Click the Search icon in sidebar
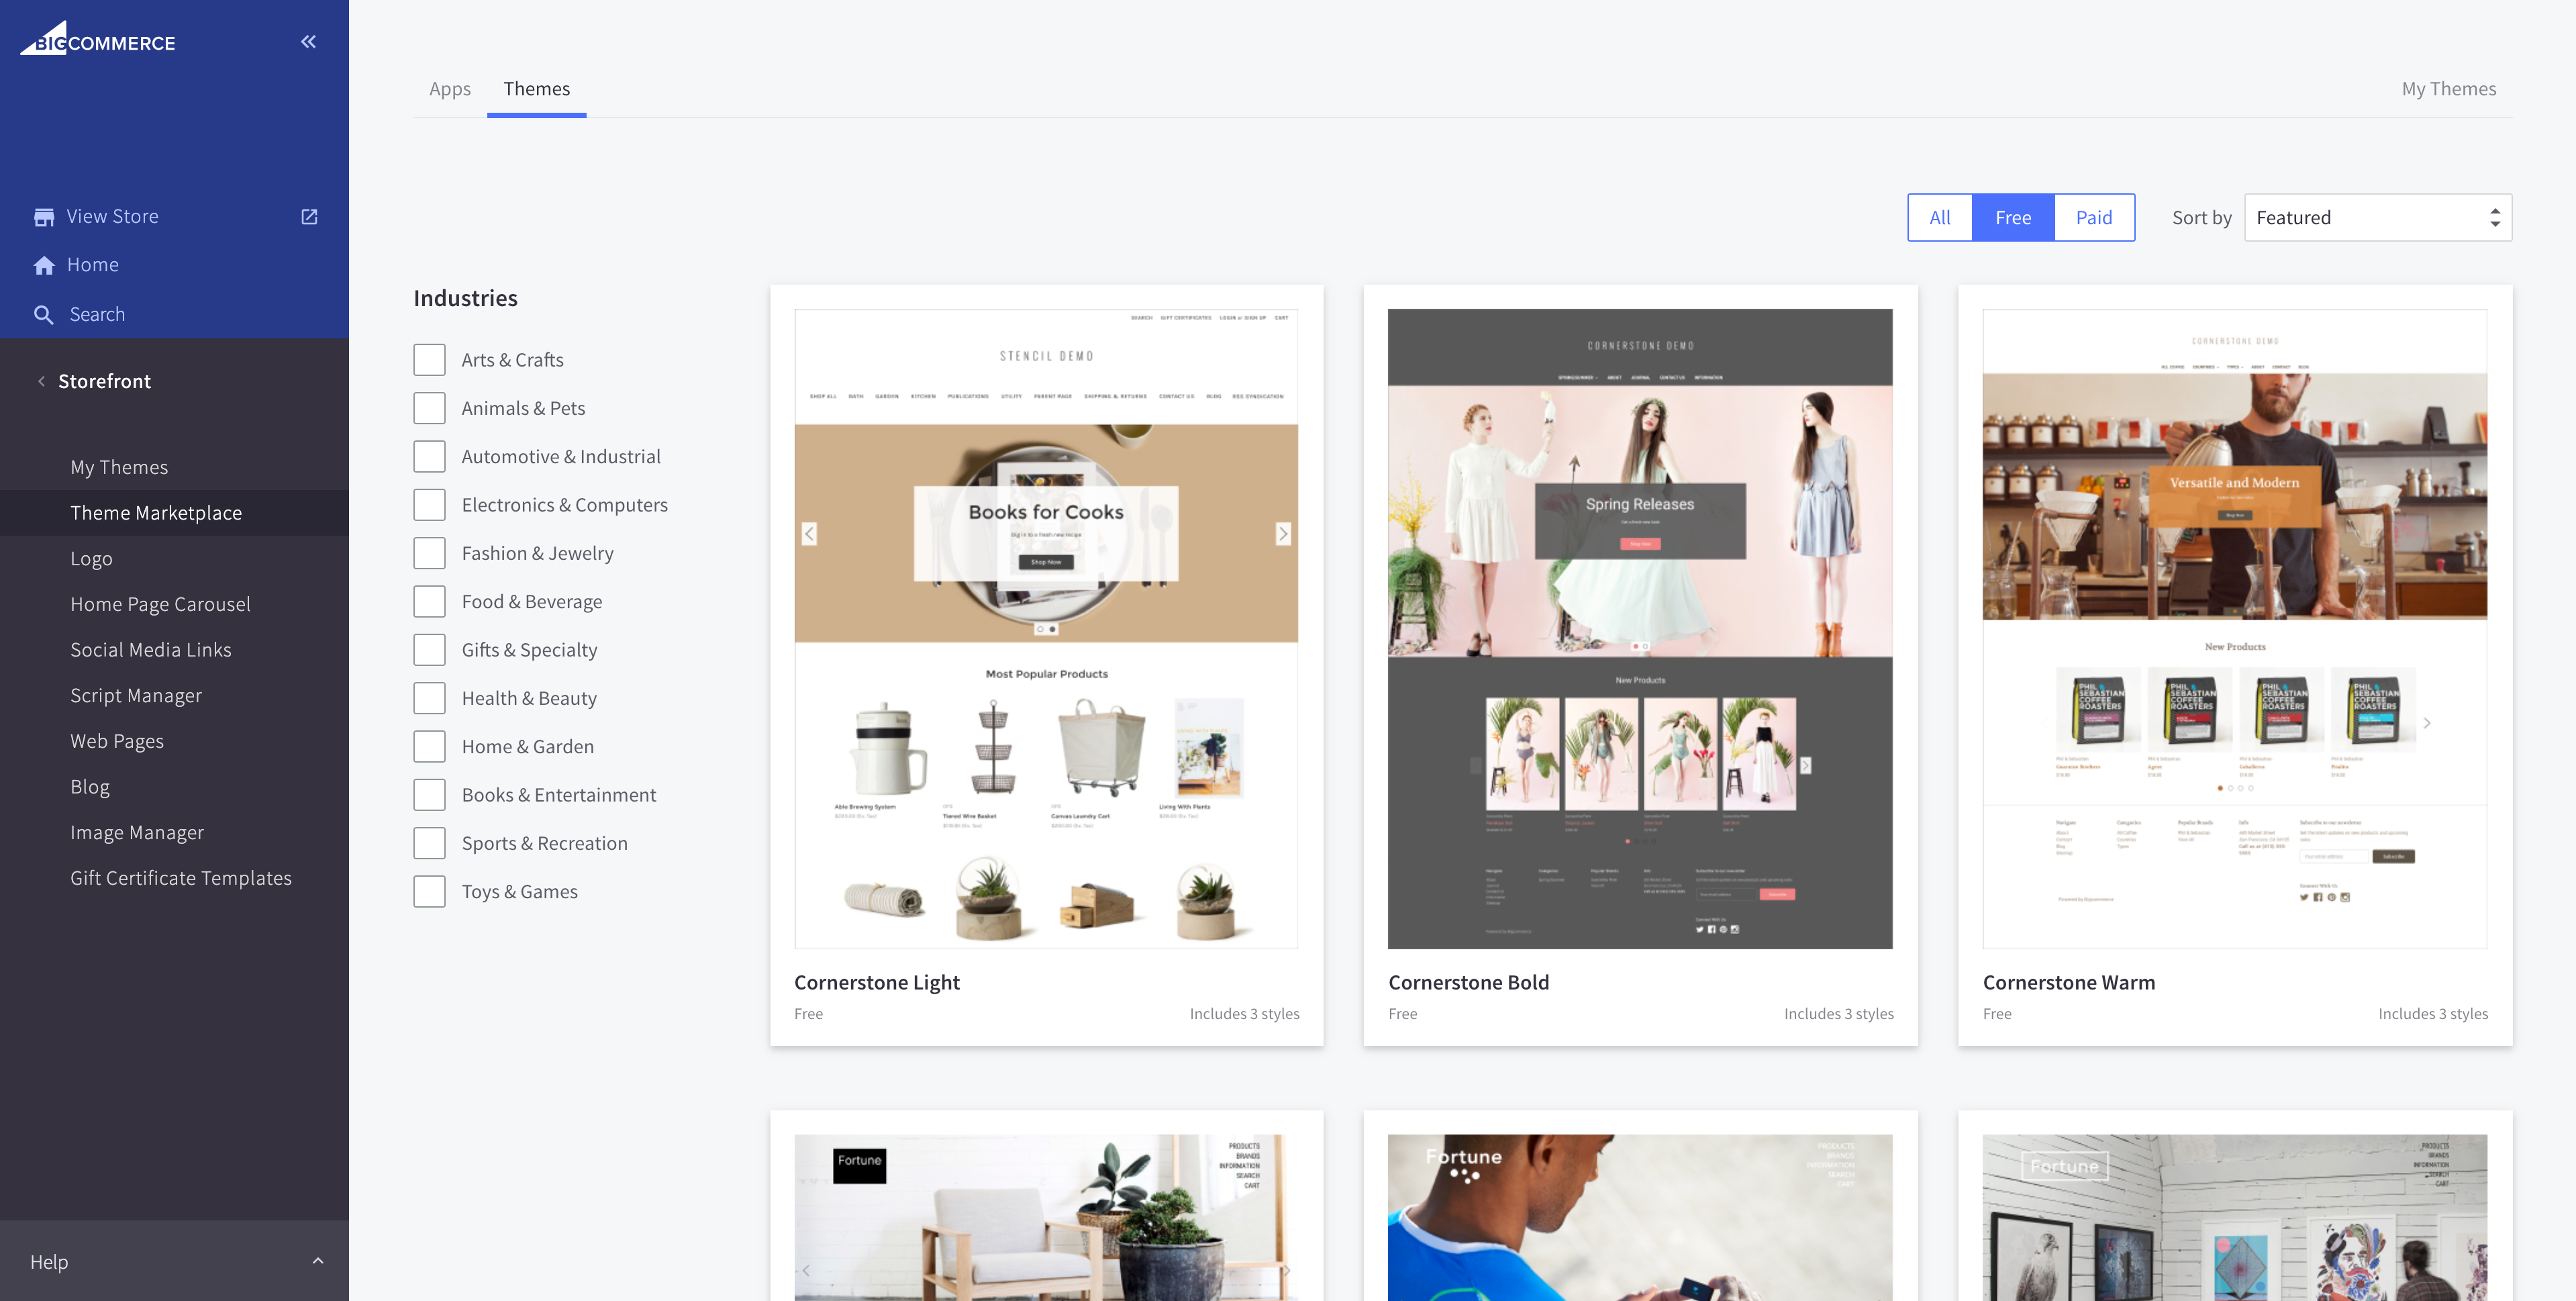This screenshot has width=2576, height=1301. point(45,312)
